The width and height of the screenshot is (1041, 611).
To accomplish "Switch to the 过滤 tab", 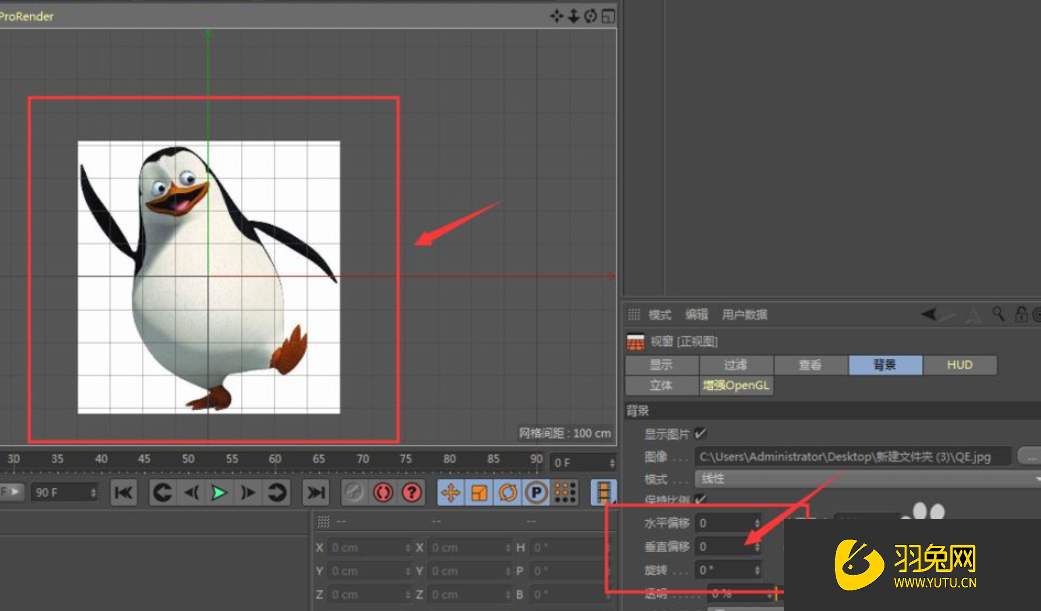I will click(x=736, y=365).
